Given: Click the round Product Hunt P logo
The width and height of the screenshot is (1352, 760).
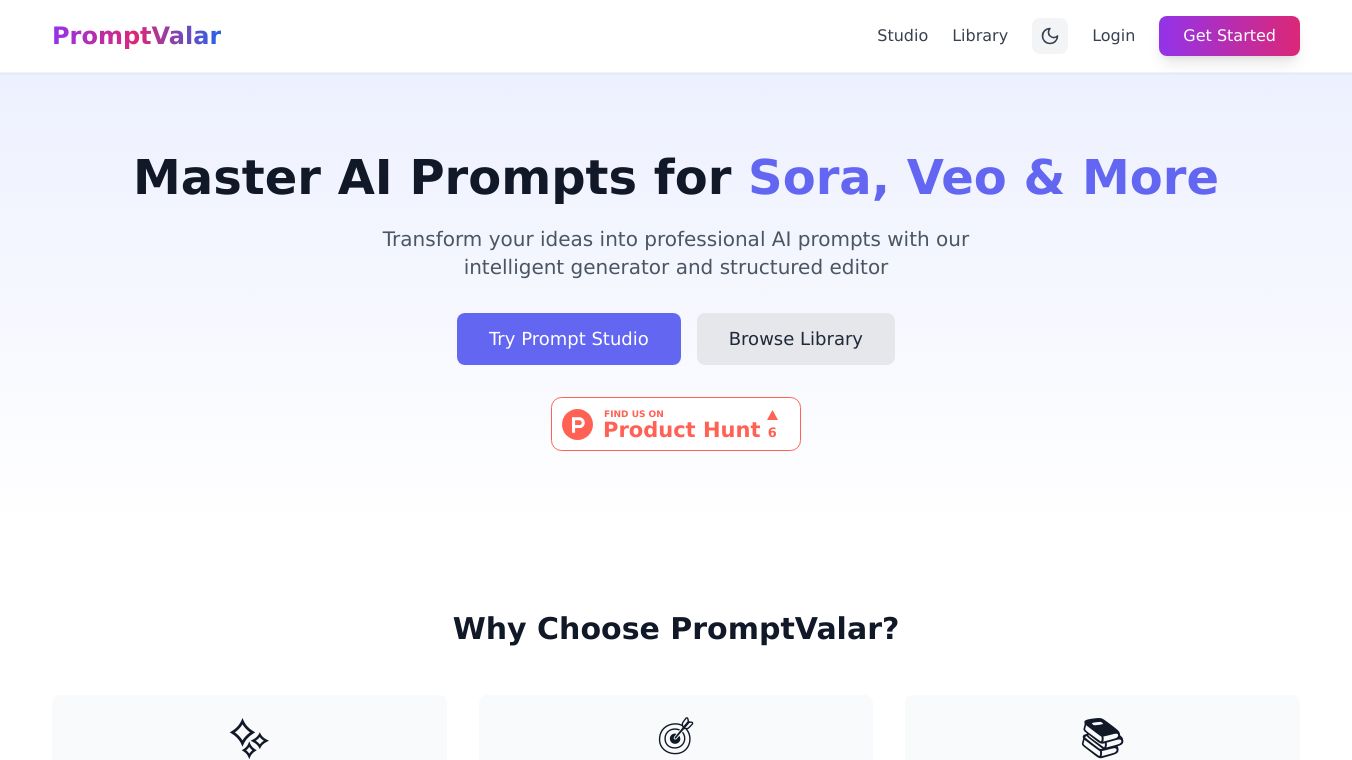Looking at the screenshot, I should coord(577,424).
